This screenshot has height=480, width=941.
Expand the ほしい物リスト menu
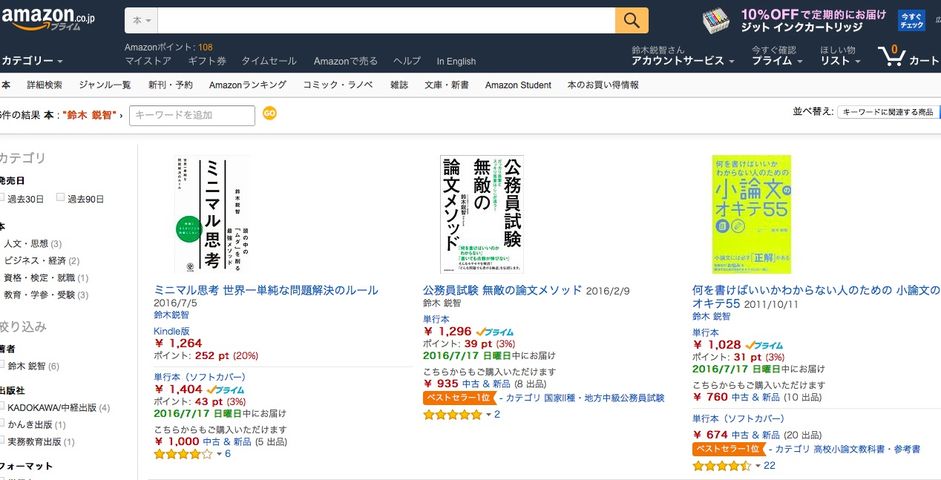click(x=840, y=56)
